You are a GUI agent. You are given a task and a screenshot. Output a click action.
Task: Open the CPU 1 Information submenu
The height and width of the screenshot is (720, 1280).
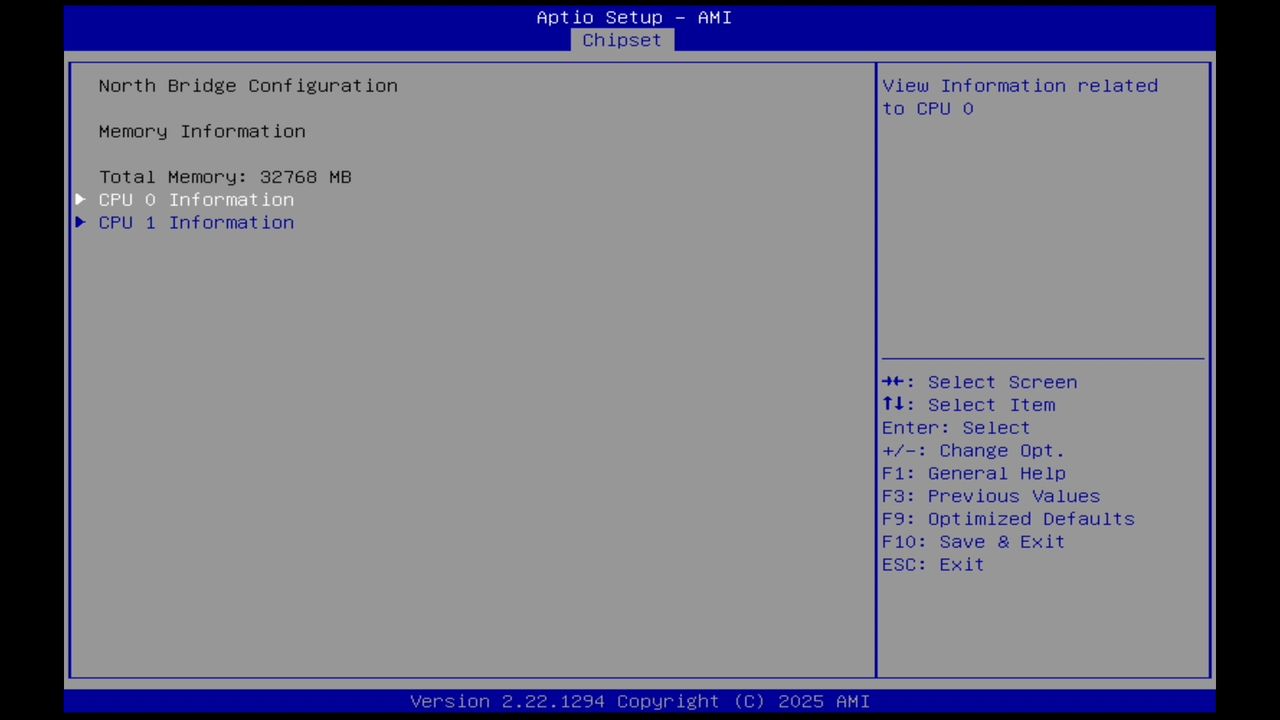(x=196, y=222)
